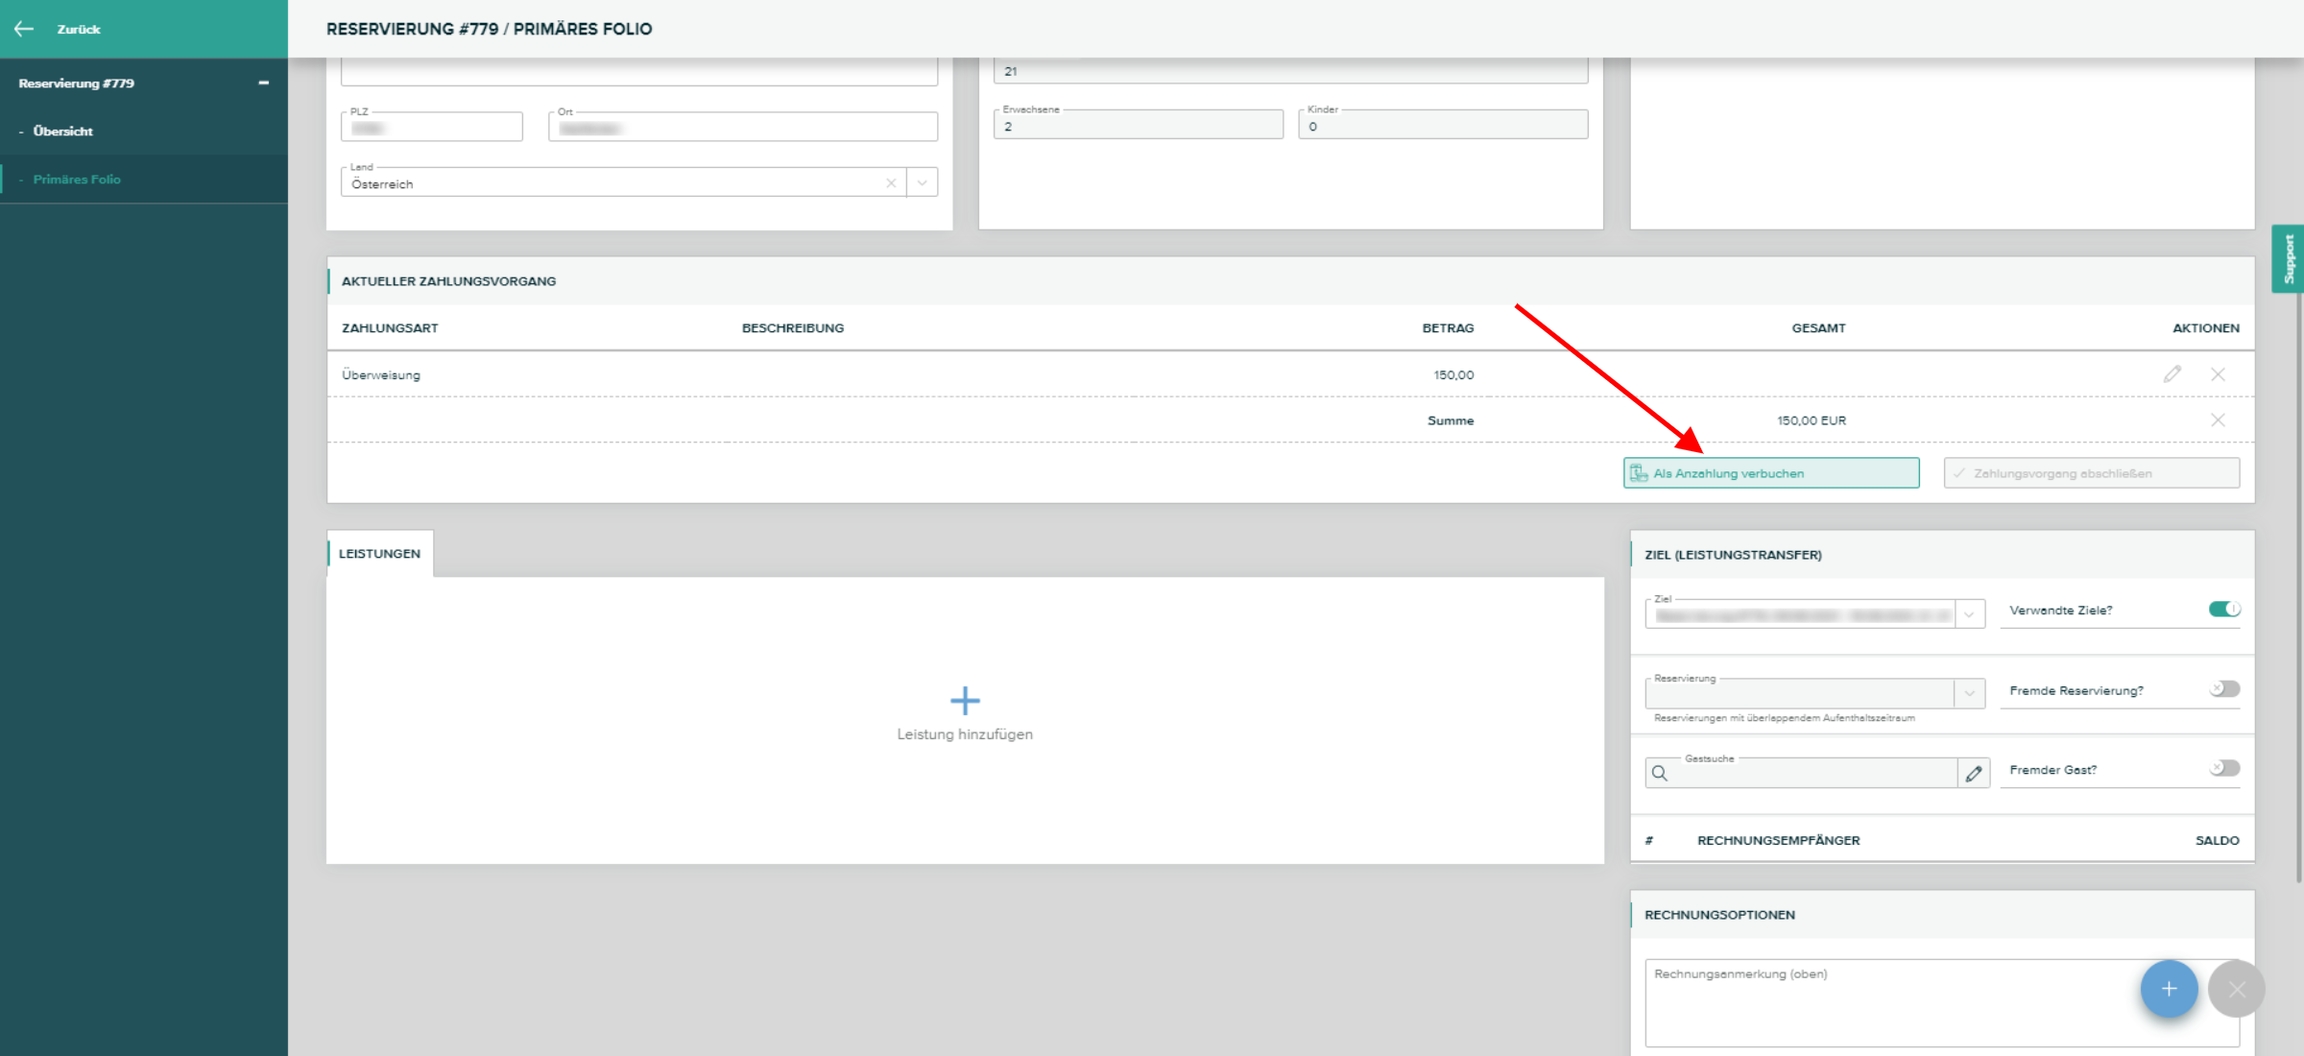Open the Land country dropdown

pos(922,183)
